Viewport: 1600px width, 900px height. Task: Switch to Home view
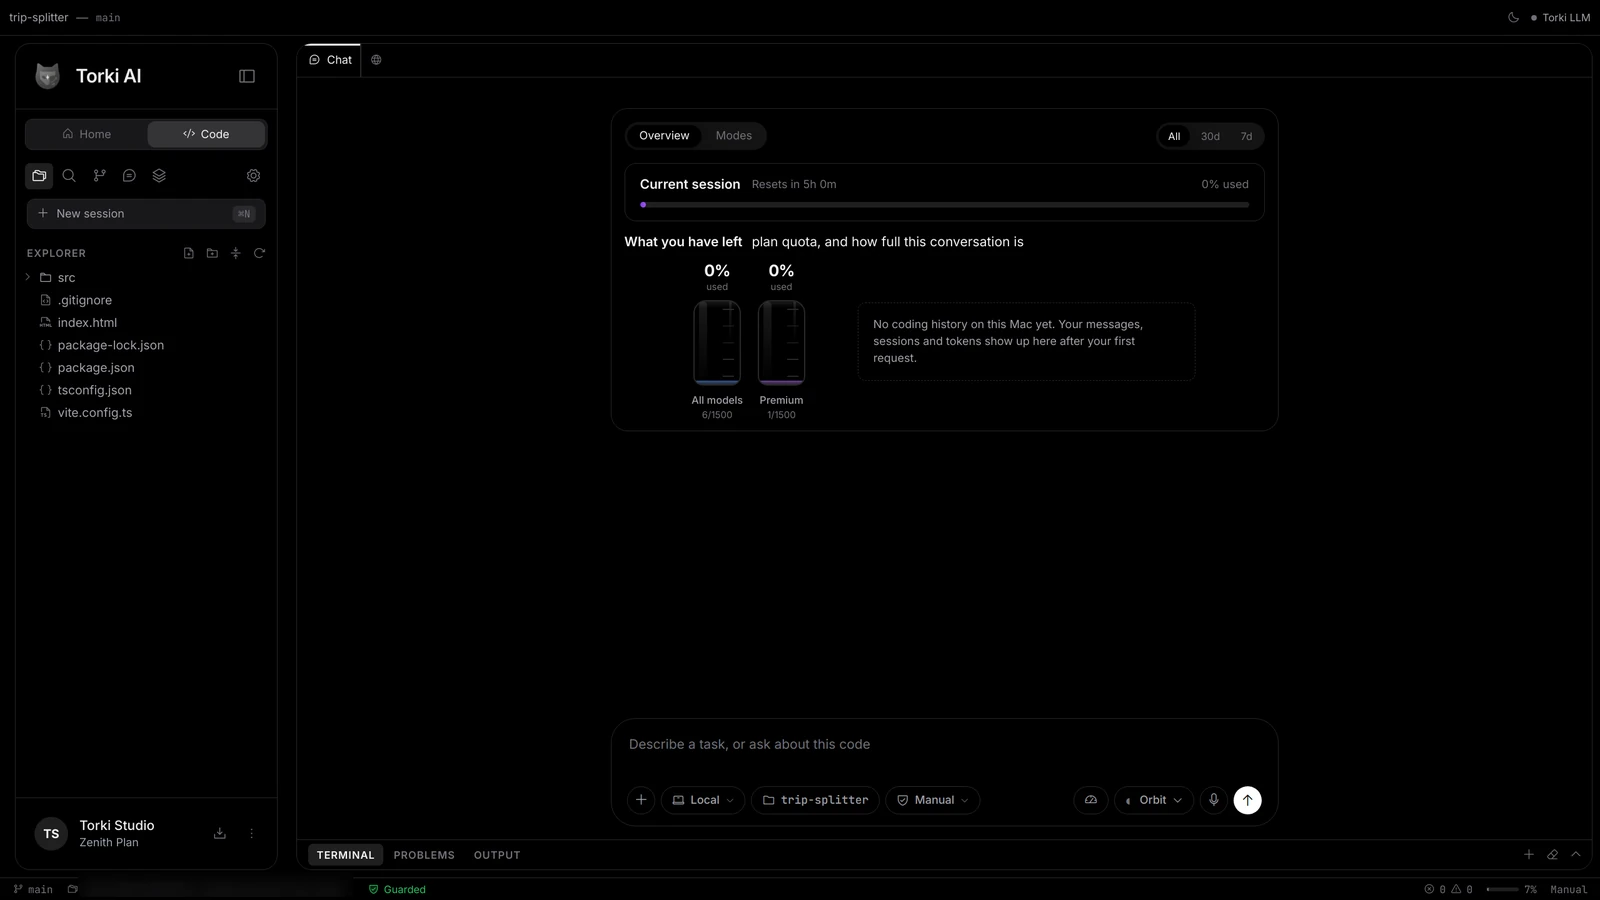coord(87,134)
